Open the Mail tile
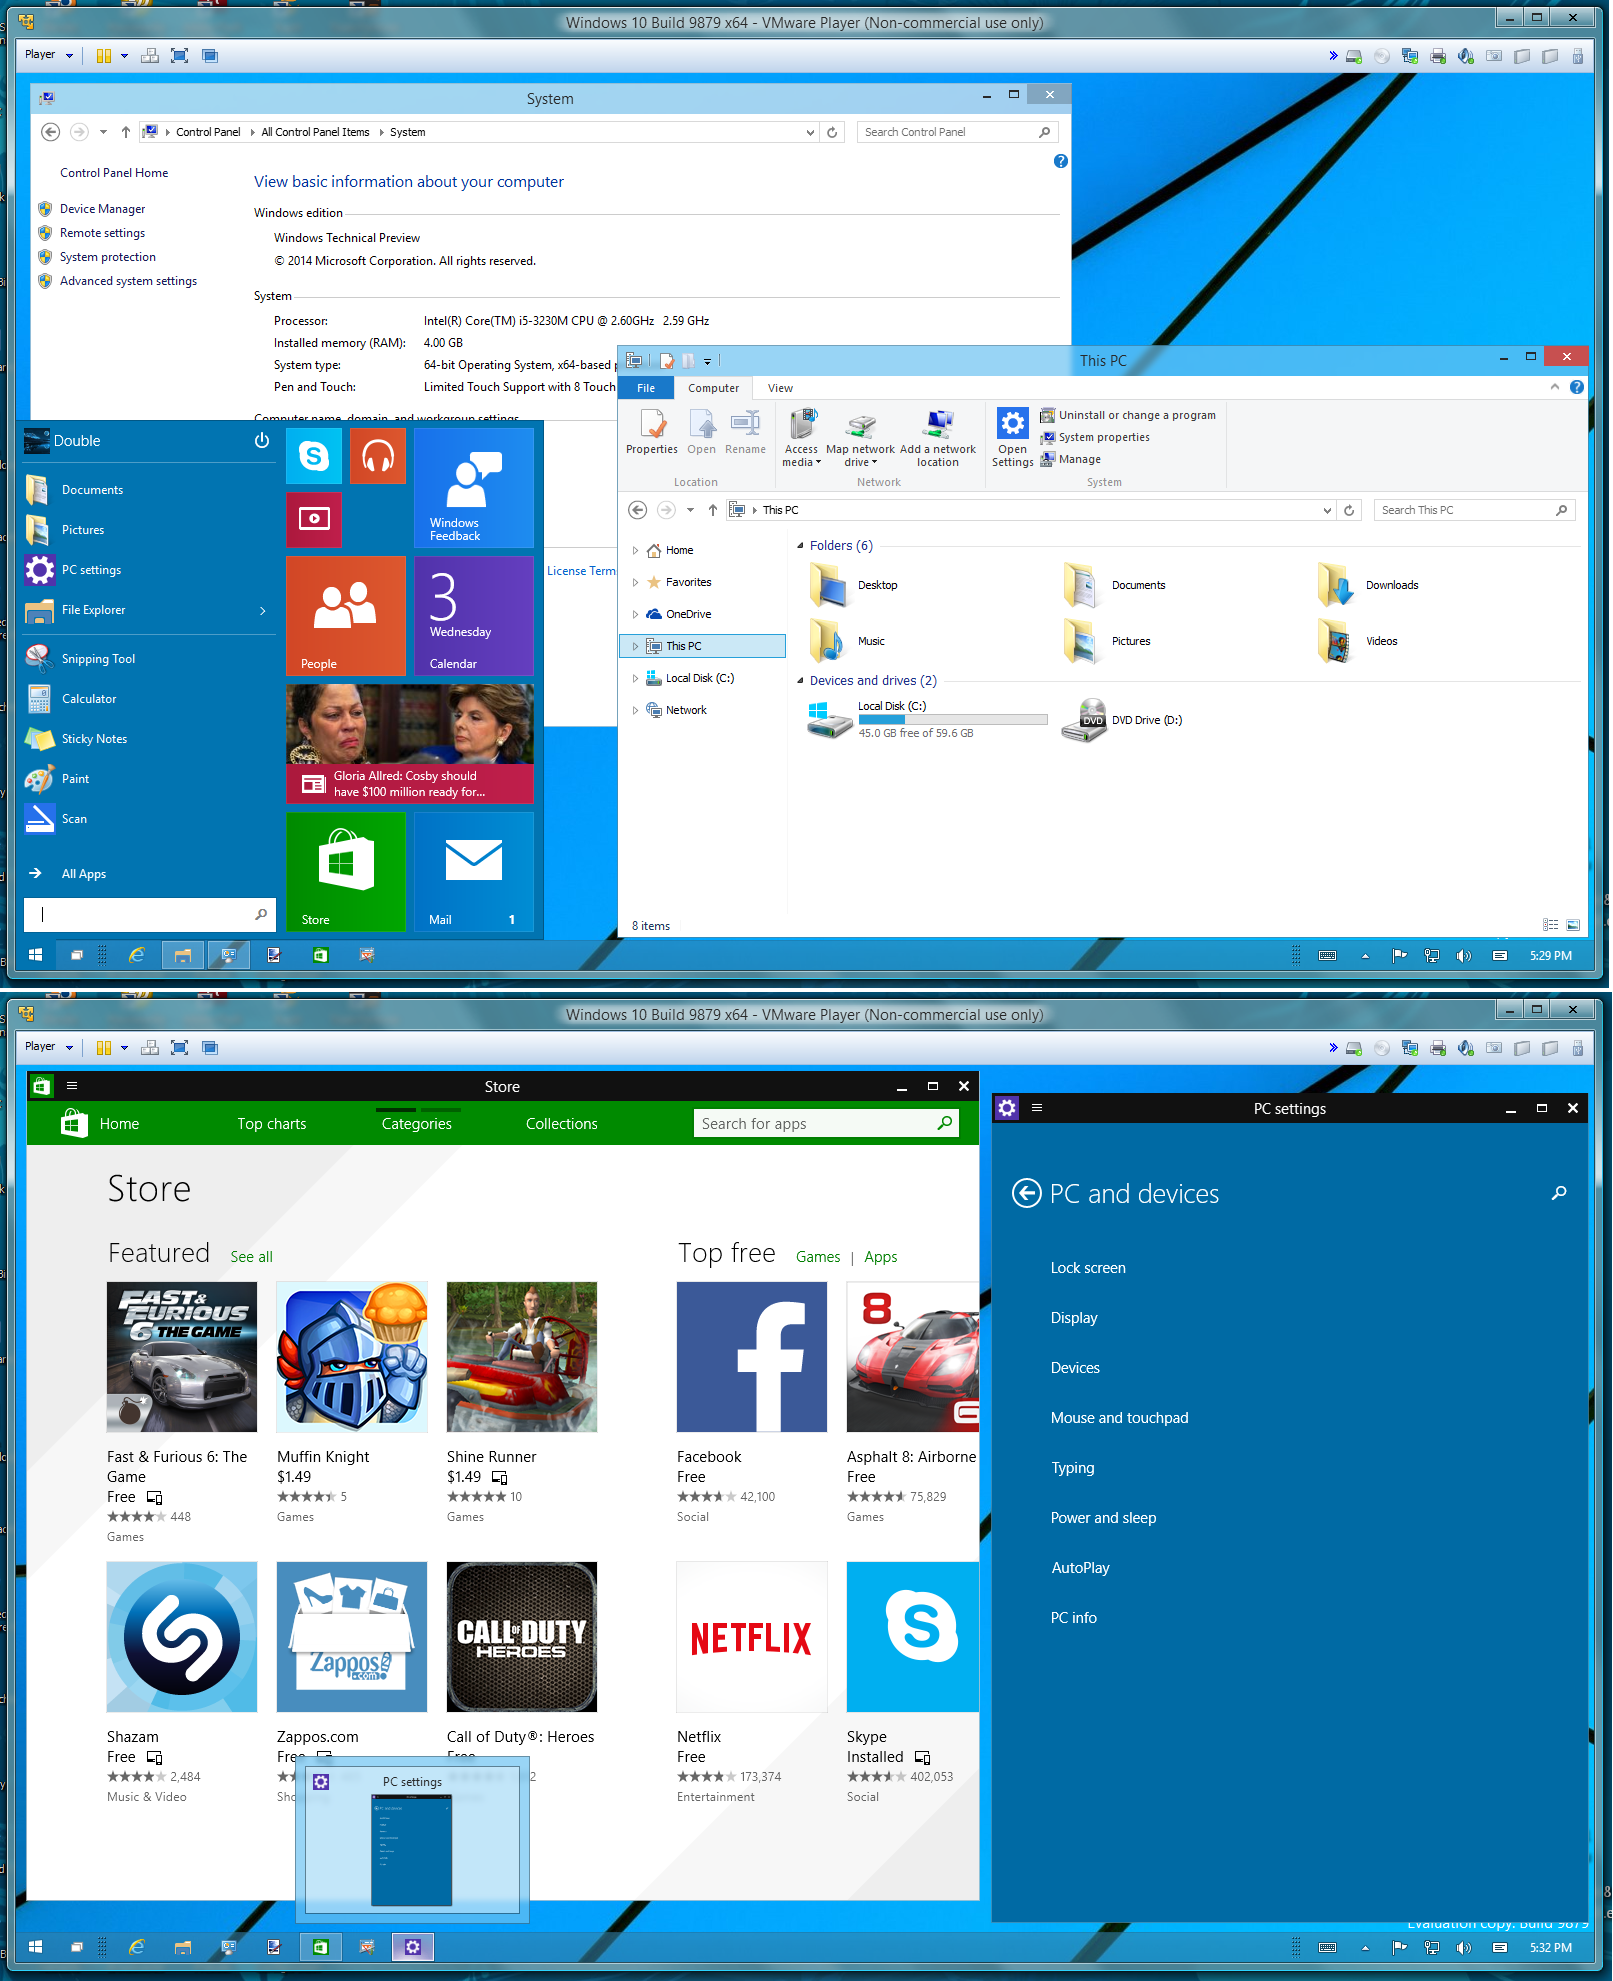This screenshot has height=1981, width=1613. click(474, 872)
